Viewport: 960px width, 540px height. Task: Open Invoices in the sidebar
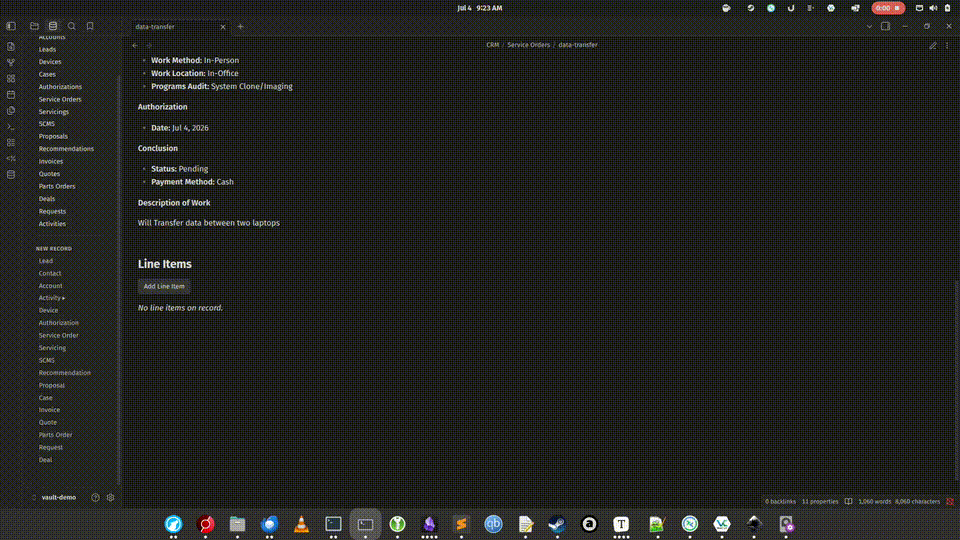pyautogui.click(x=51, y=162)
